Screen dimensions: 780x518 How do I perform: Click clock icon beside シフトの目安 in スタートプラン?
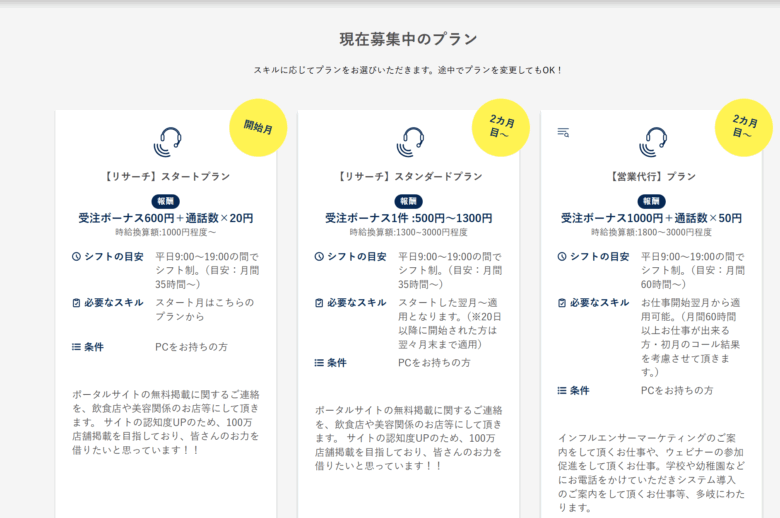pos(76,257)
